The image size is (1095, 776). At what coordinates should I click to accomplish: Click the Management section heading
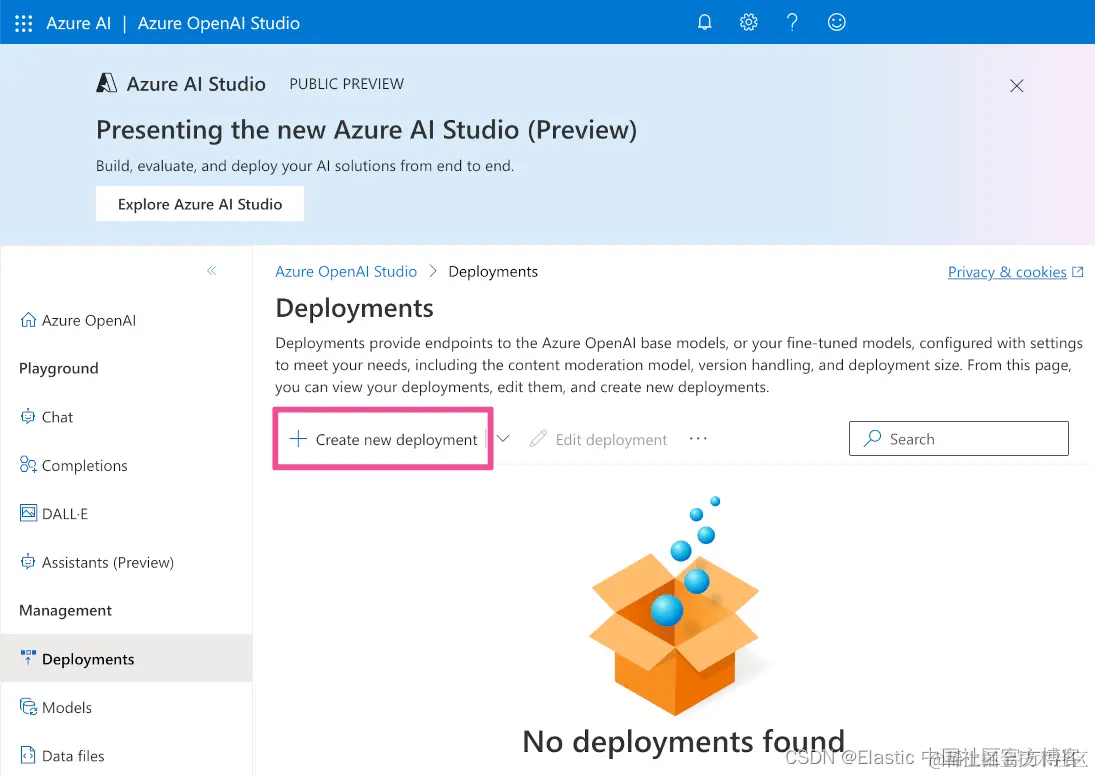pos(66,610)
